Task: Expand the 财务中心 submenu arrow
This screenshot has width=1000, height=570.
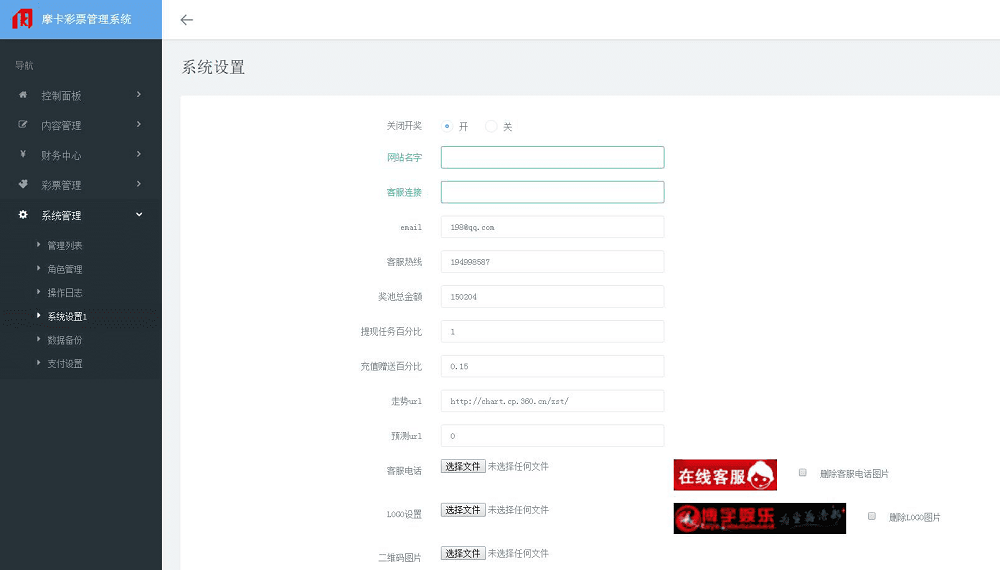Action: (x=139, y=155)
